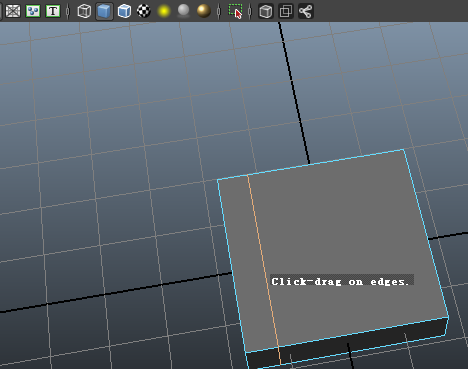The height and width of the screenshot is (369, 468).
Task: Click the active Smooth Shade All cube
Action: pos(104,11)
